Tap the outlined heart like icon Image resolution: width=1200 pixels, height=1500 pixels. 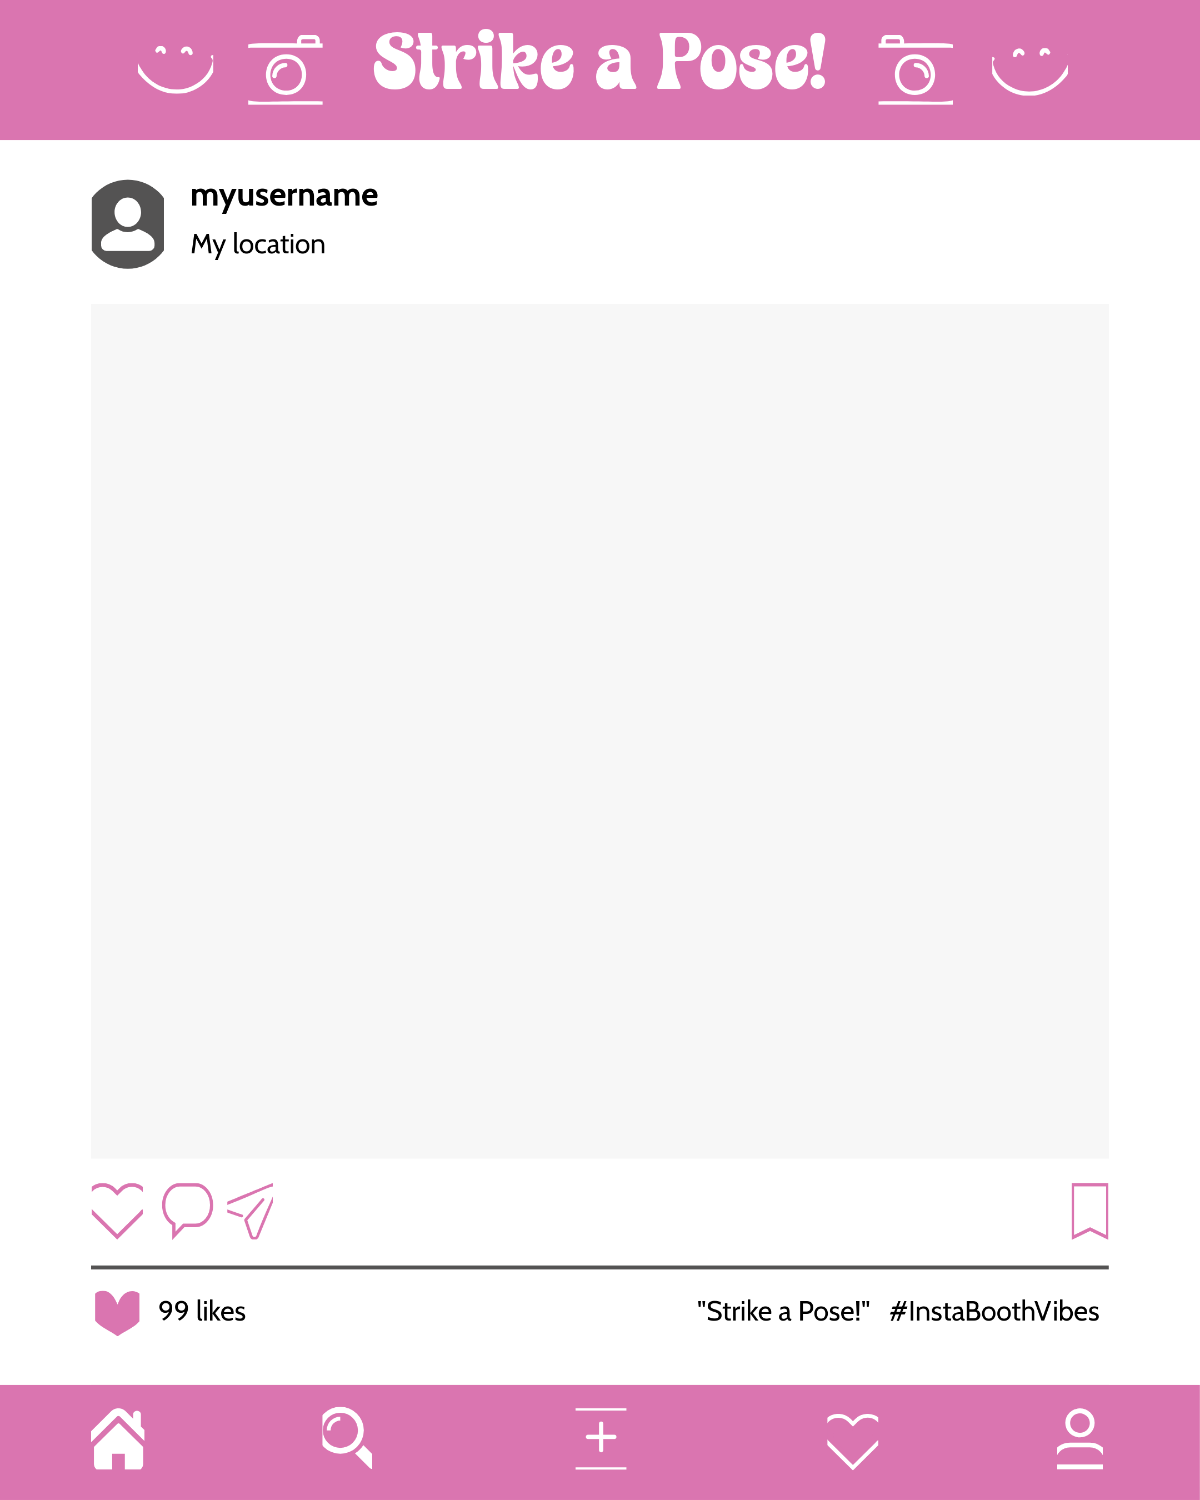pos(117,1211)
